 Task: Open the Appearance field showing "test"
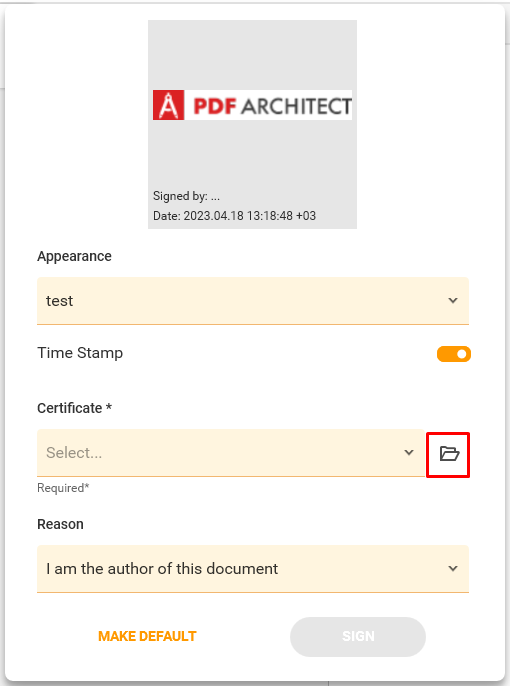click(253, 301)
